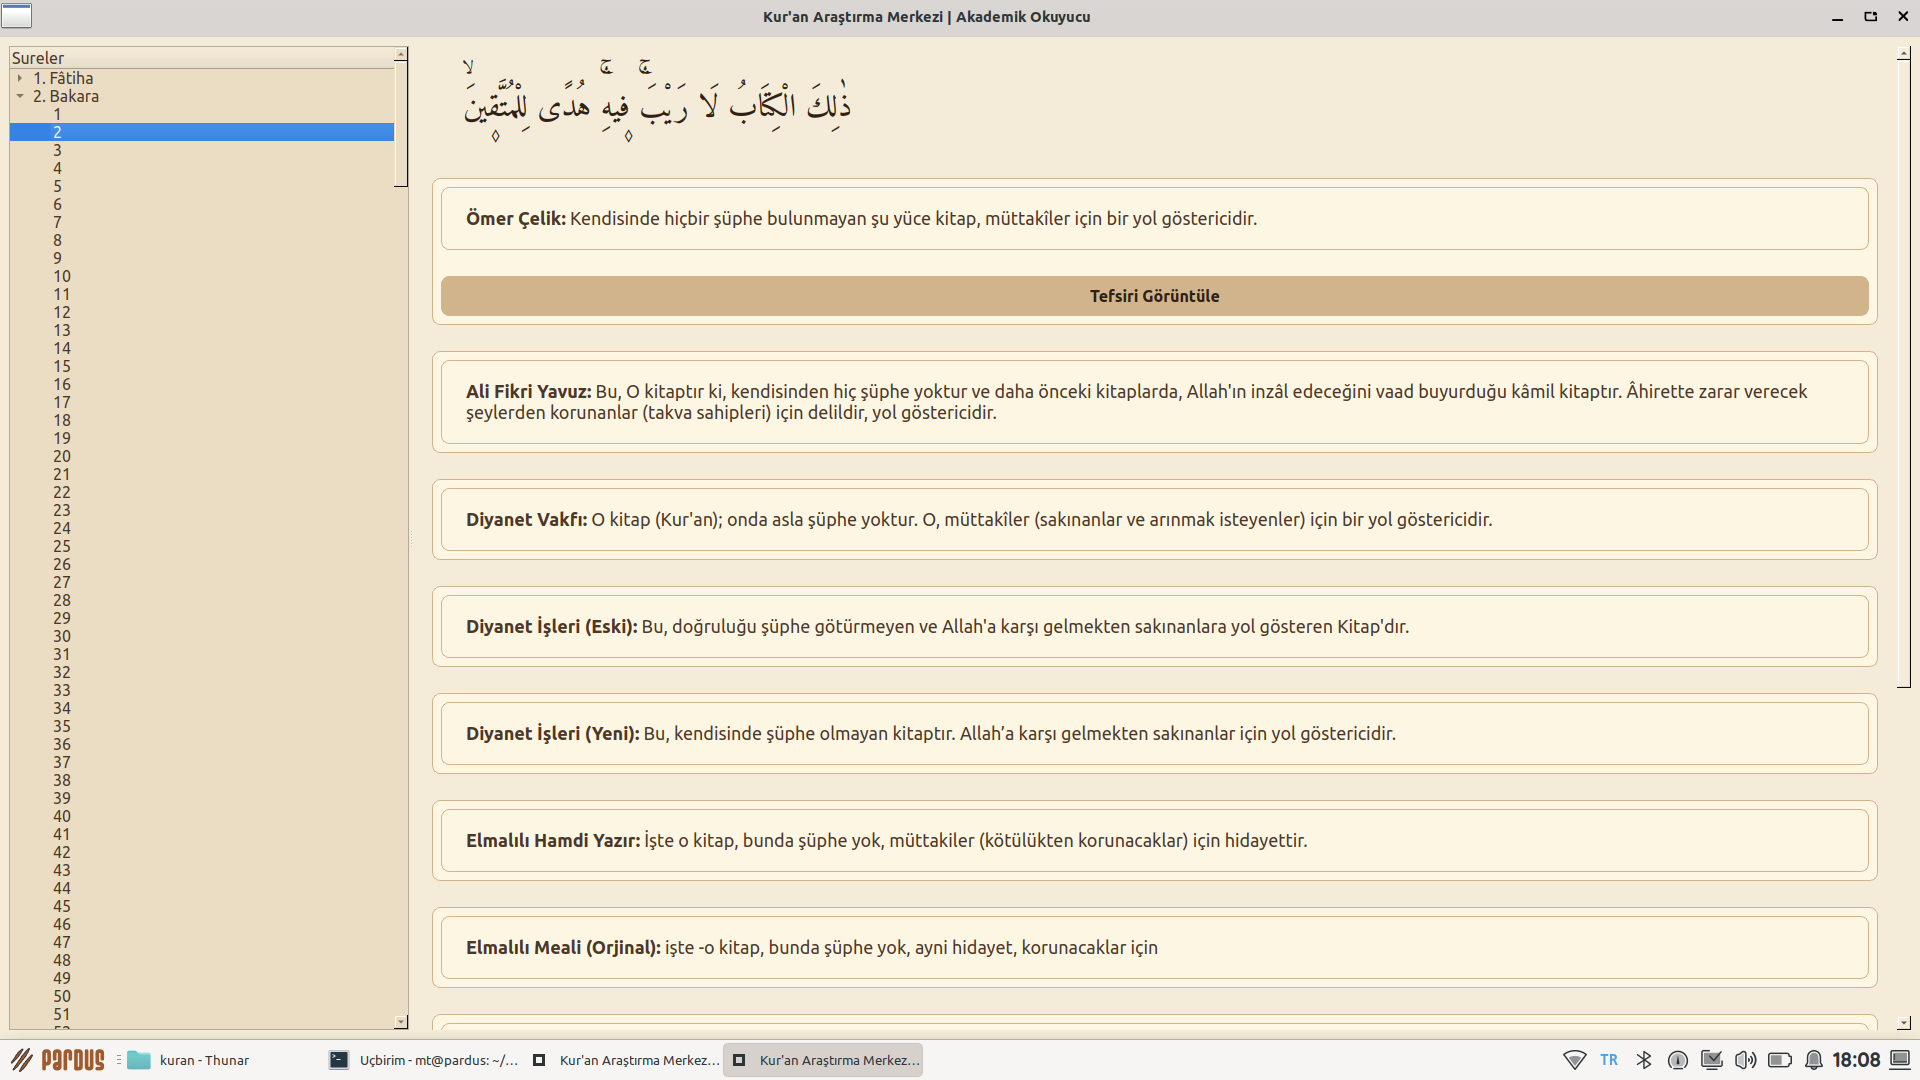Viewport: 1920px width, 1080px height.
Task: Open the power manager gauge icon
Action: (1678, 1060)
